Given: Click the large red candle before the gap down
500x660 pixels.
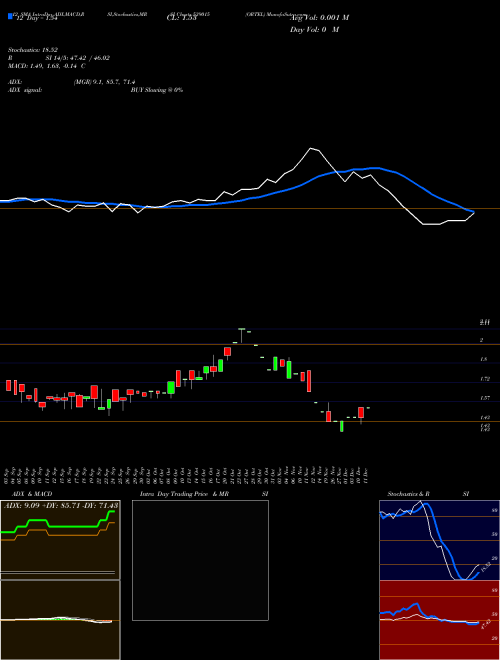Looking at the screenshot, I should (x=309, y=381).
